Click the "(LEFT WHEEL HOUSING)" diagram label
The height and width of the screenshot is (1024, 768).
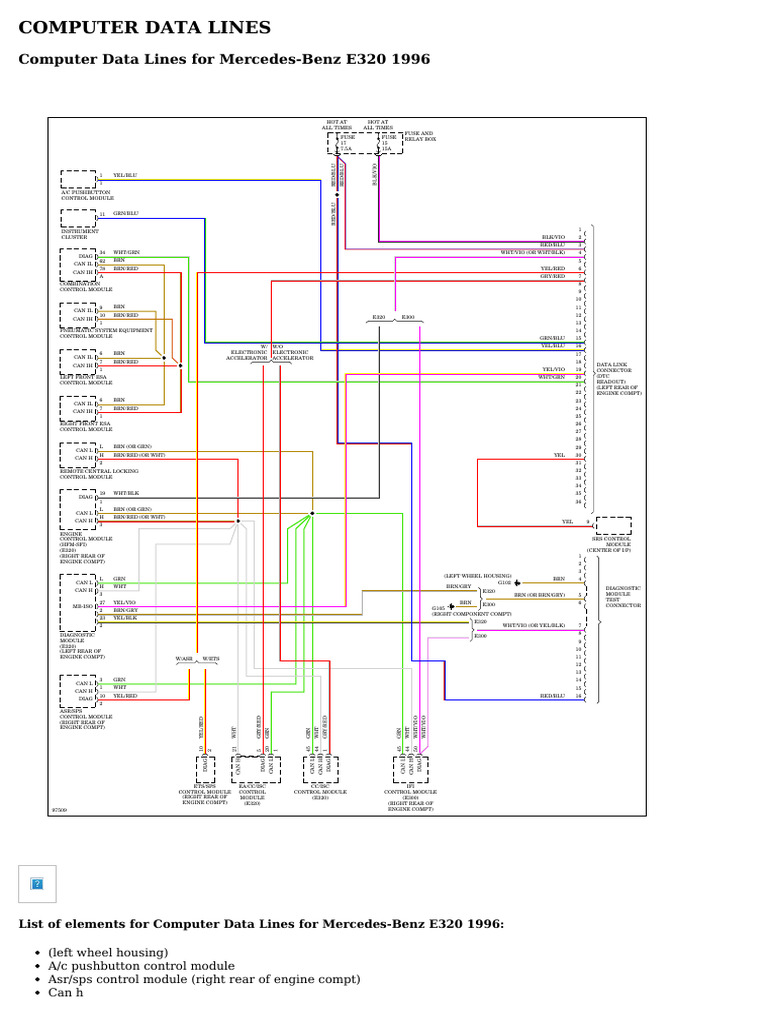pos(477,576)
